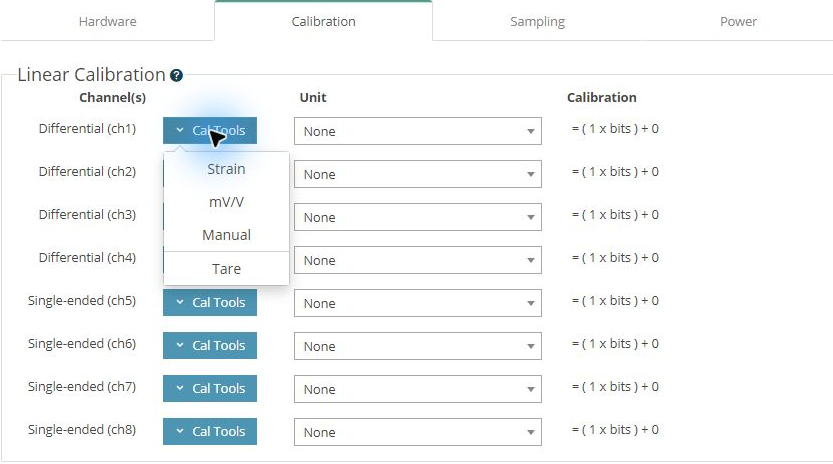Expand Unit dropdown for Differential ch4
833x464 pixels.
418,260
